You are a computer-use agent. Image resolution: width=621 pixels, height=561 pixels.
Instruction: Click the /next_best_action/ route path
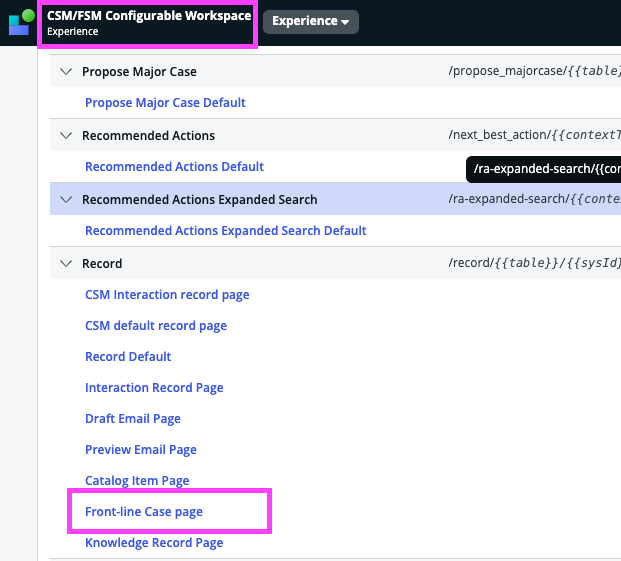click(x=535, y=135)
